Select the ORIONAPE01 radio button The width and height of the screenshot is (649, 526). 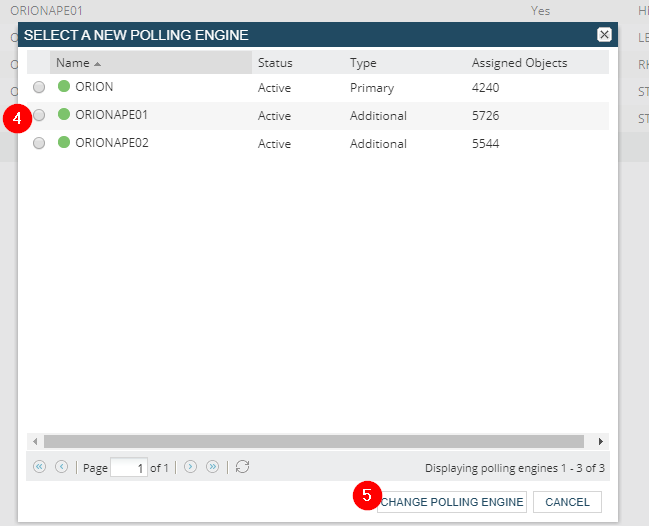click(39, 115)
